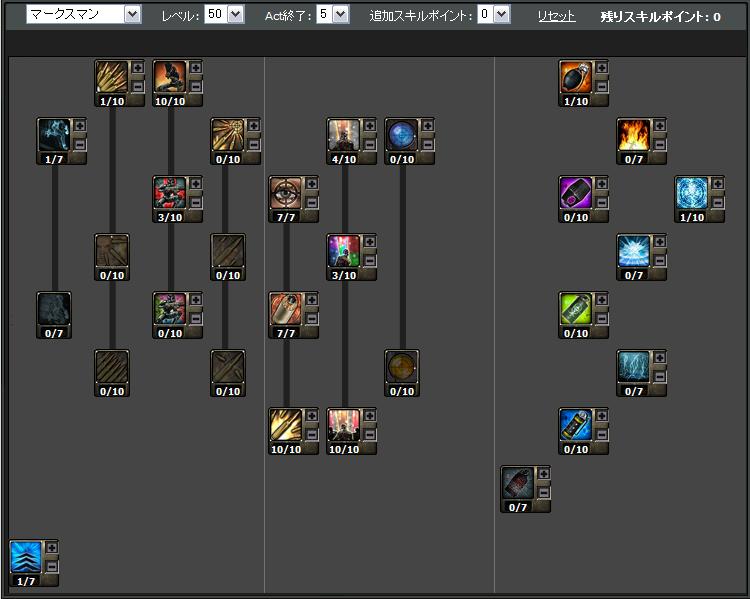Image resolution: width=750 pixels, height=599 pixels.
Task: Add a point to the golden bullets with target skill
Action: coord(254,126)
